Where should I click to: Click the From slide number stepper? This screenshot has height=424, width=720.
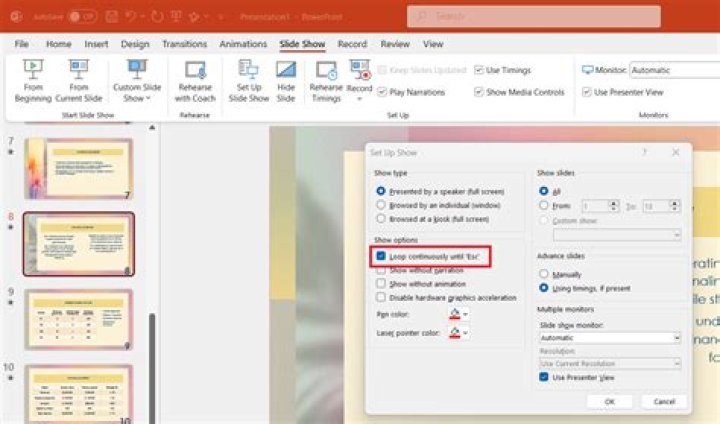click(x=613, y=206)
